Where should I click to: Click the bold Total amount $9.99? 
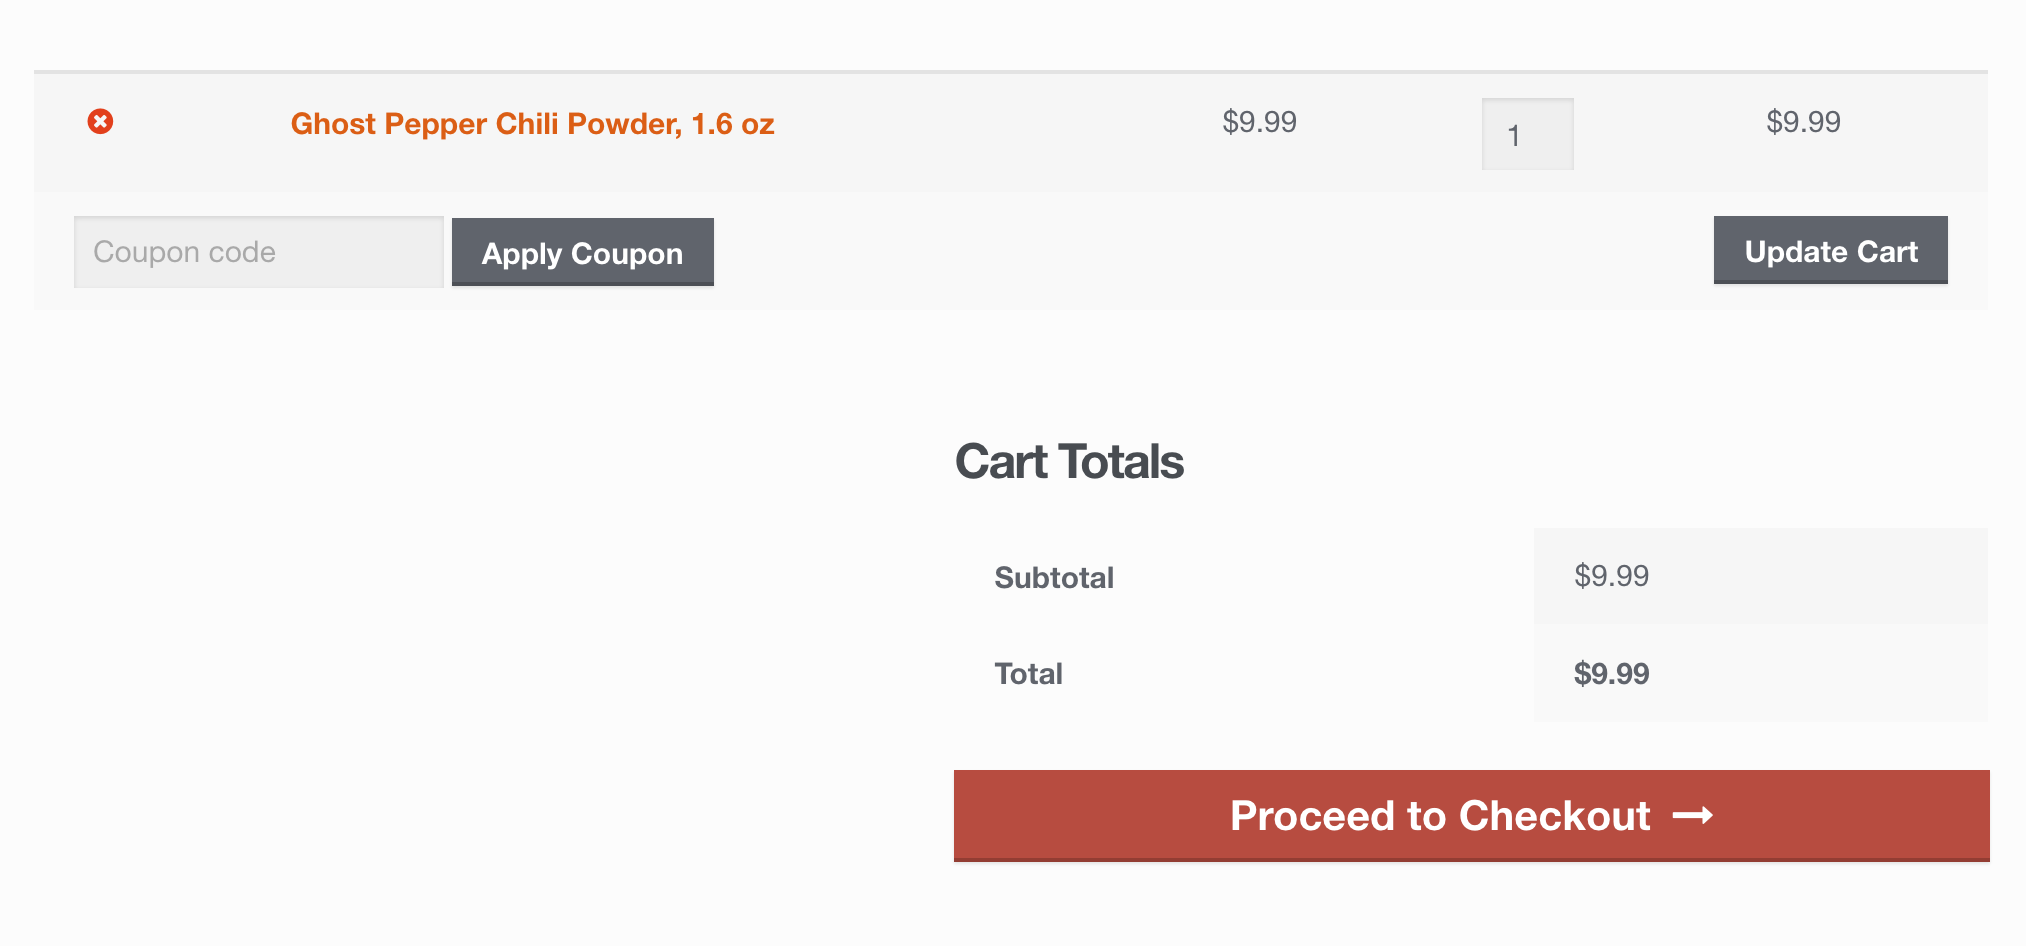point(1611,674)
